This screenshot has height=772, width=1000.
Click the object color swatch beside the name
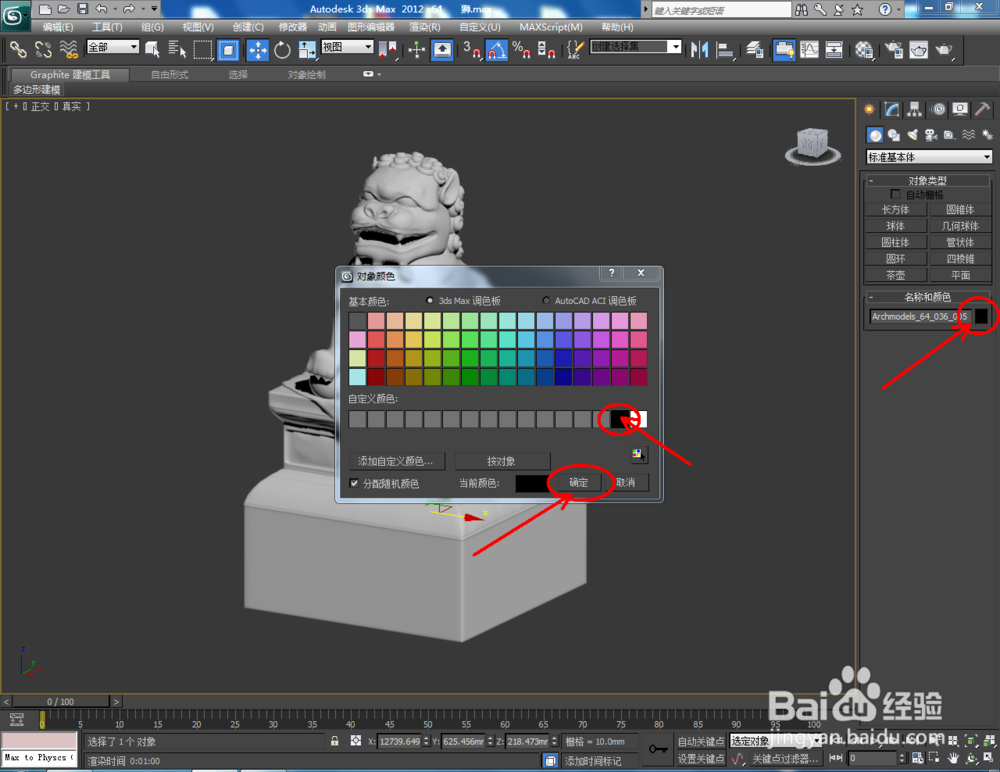tap(981, 316)
